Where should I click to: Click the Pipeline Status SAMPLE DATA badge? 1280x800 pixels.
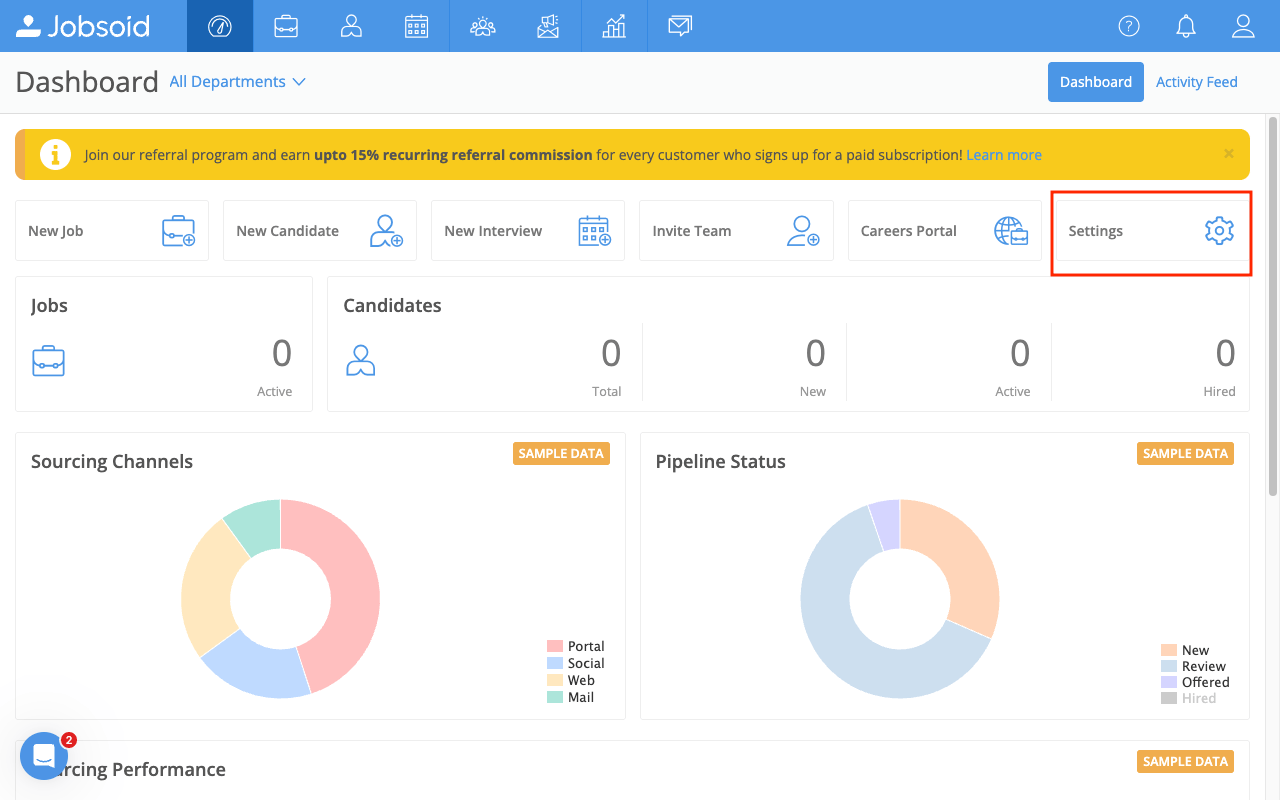pos(1185,453)
